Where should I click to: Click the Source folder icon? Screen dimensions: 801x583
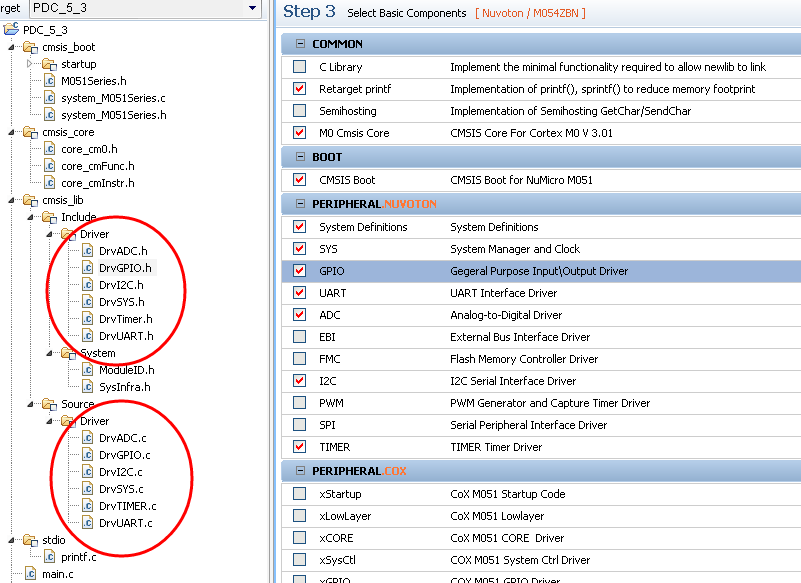[x=50, y=404]
